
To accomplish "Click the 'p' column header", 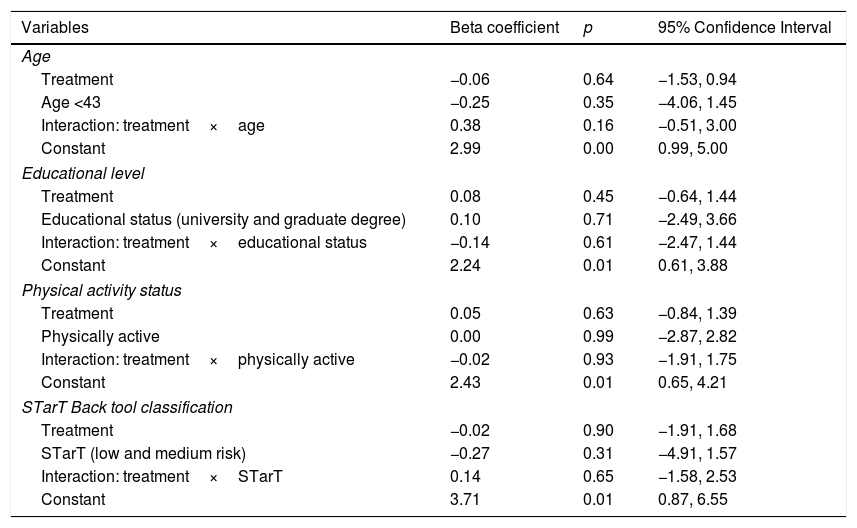I will click(587, 28).
